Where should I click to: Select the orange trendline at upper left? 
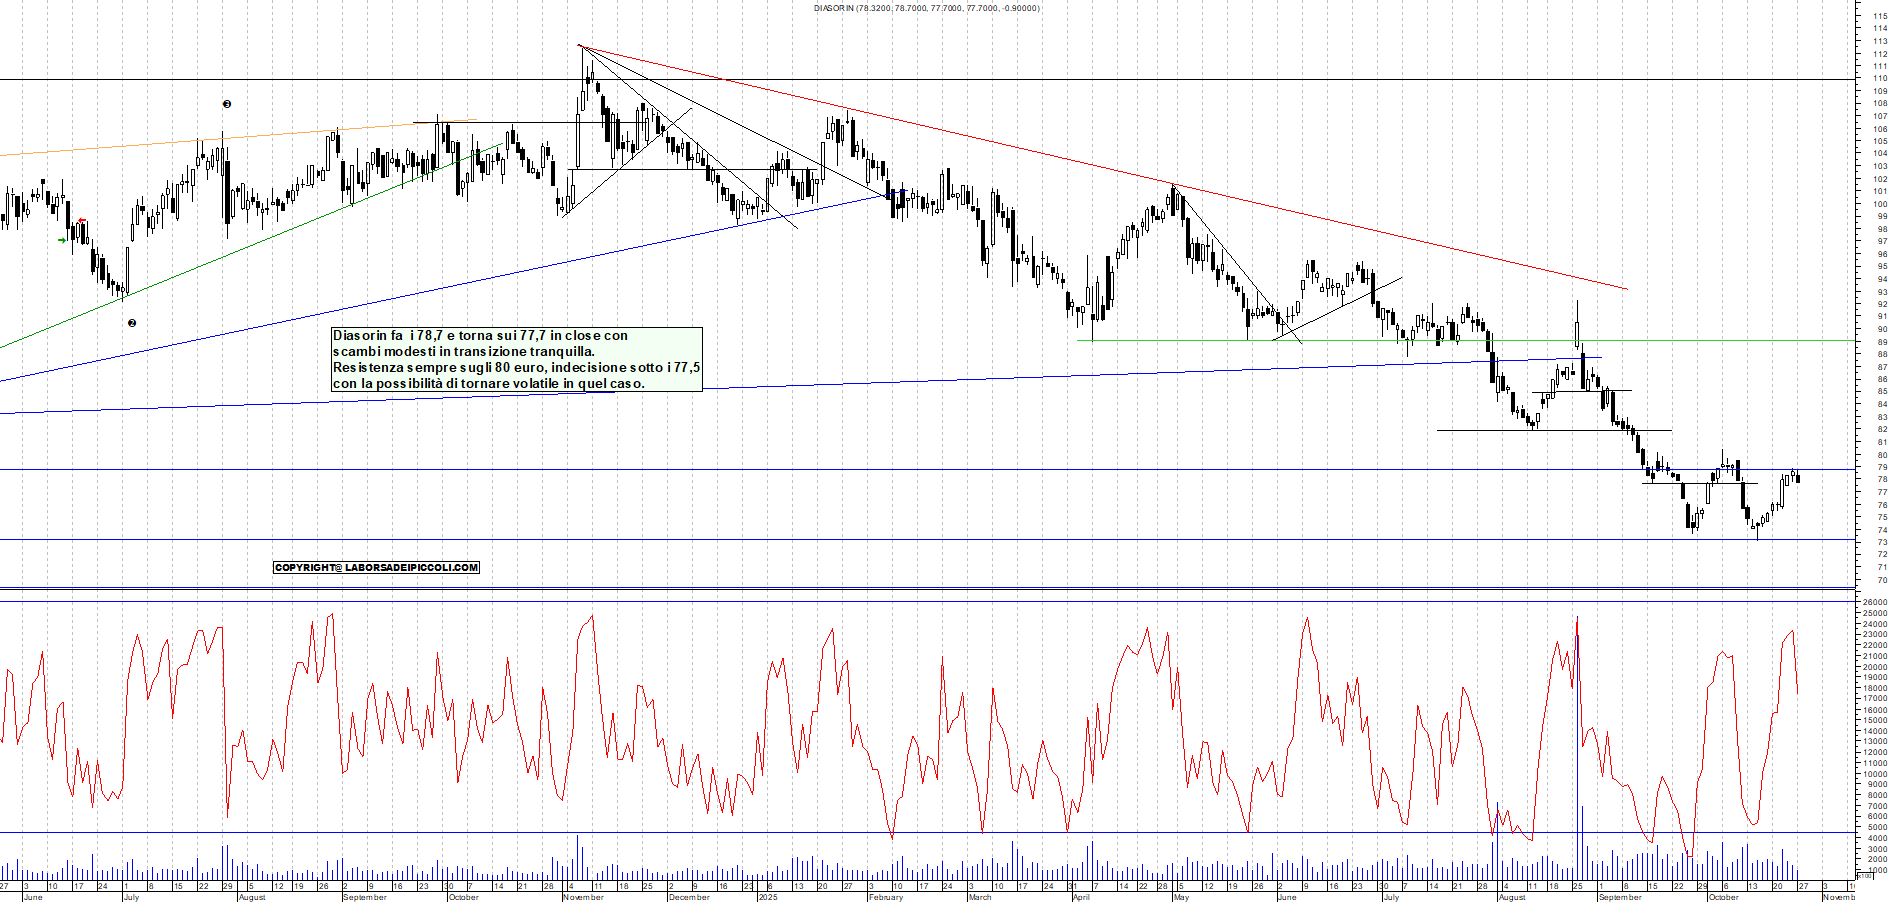[x=200, y=140]
